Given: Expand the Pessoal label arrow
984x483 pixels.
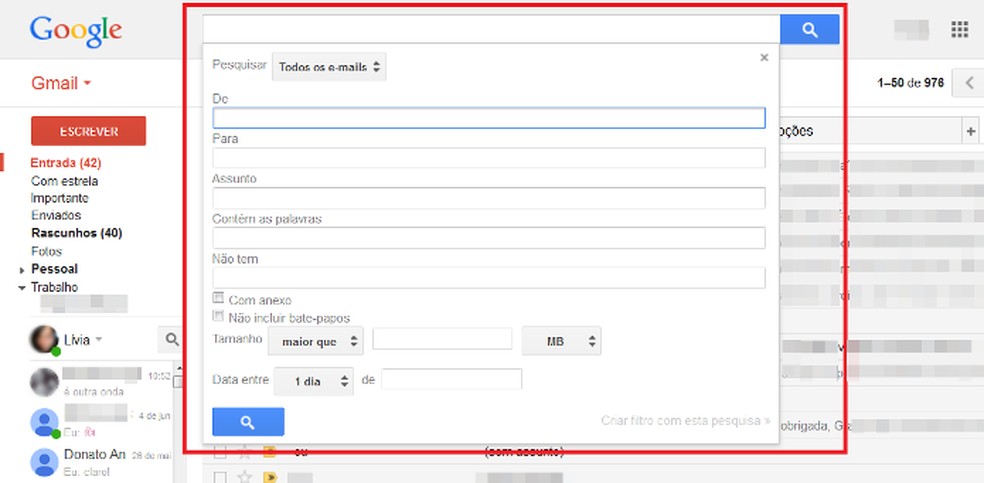Looking at the screenshot, I should click(22, 270).
